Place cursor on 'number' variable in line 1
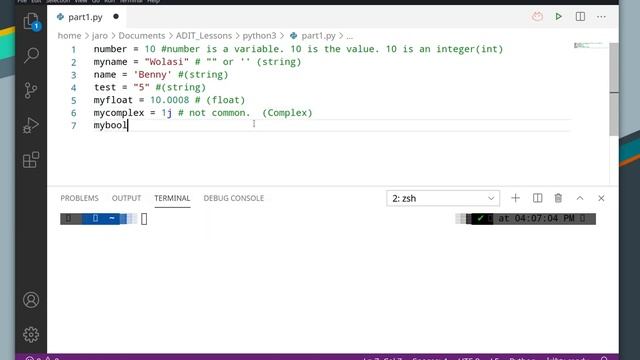This screenshot has height=360, width=640. click(110, 49)
